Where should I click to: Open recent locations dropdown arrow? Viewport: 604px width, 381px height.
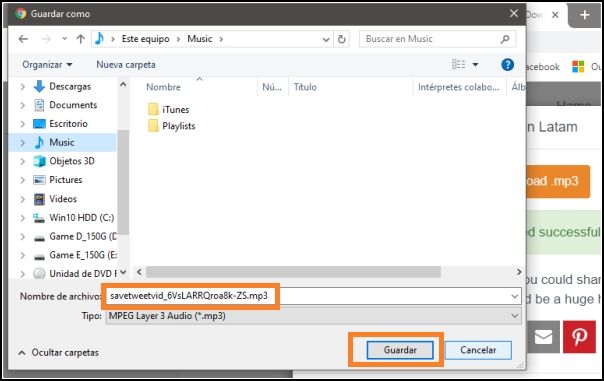pos(64,39)
